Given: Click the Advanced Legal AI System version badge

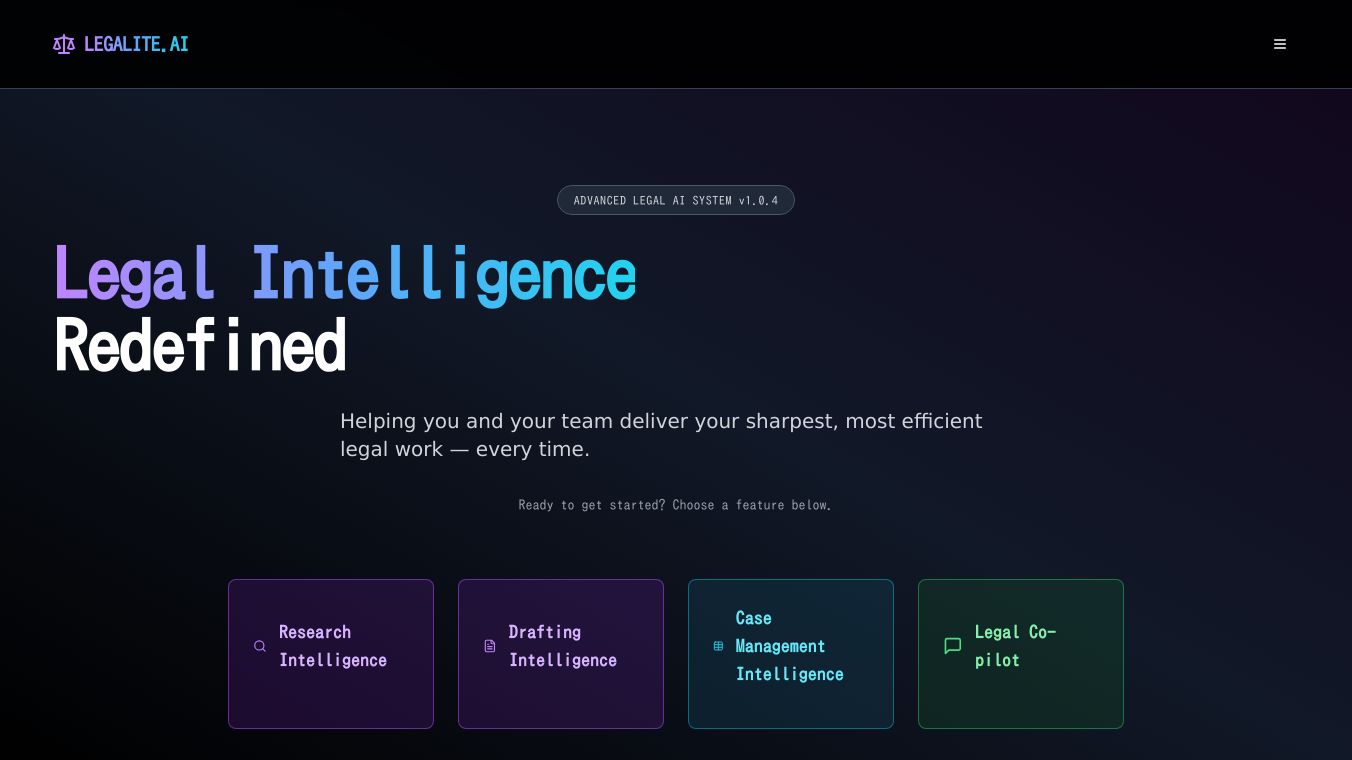Looking at the screenshot, I should [x=676, y=200].
